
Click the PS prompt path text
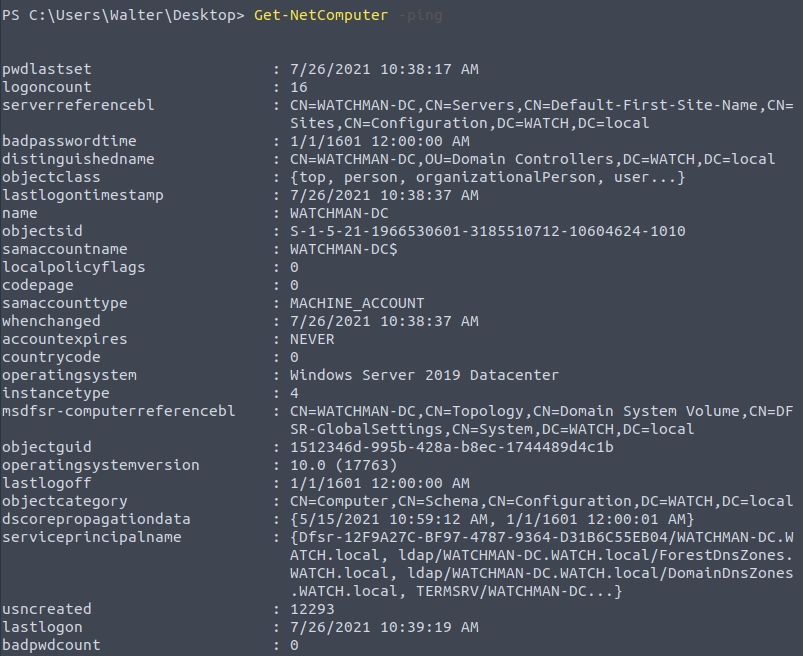pyautogui.click(x=123, y=15)
